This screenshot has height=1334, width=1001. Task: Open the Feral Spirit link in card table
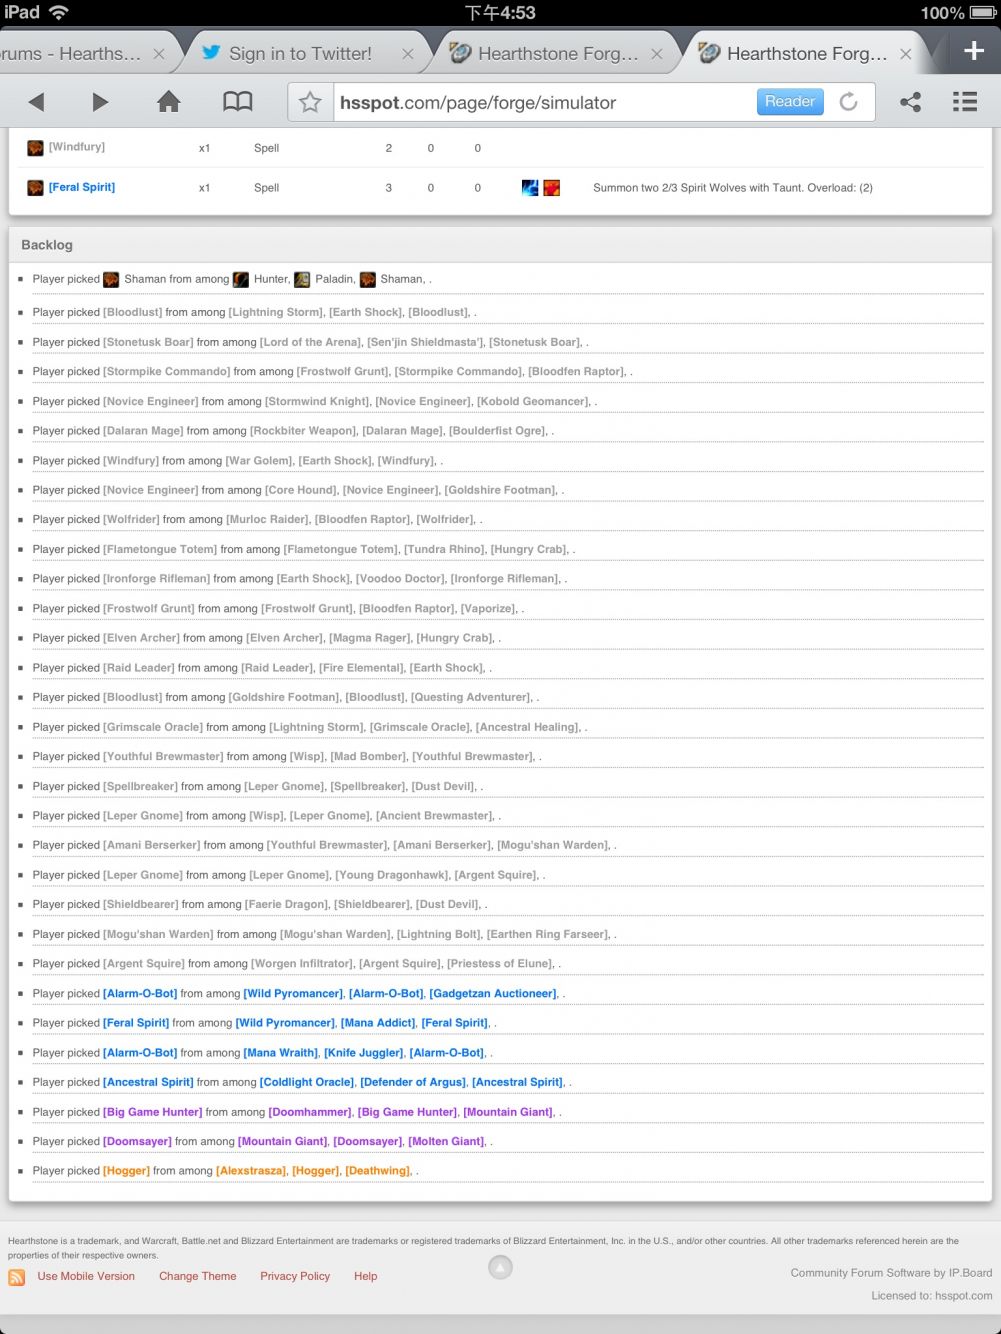[x=82, y=187]
